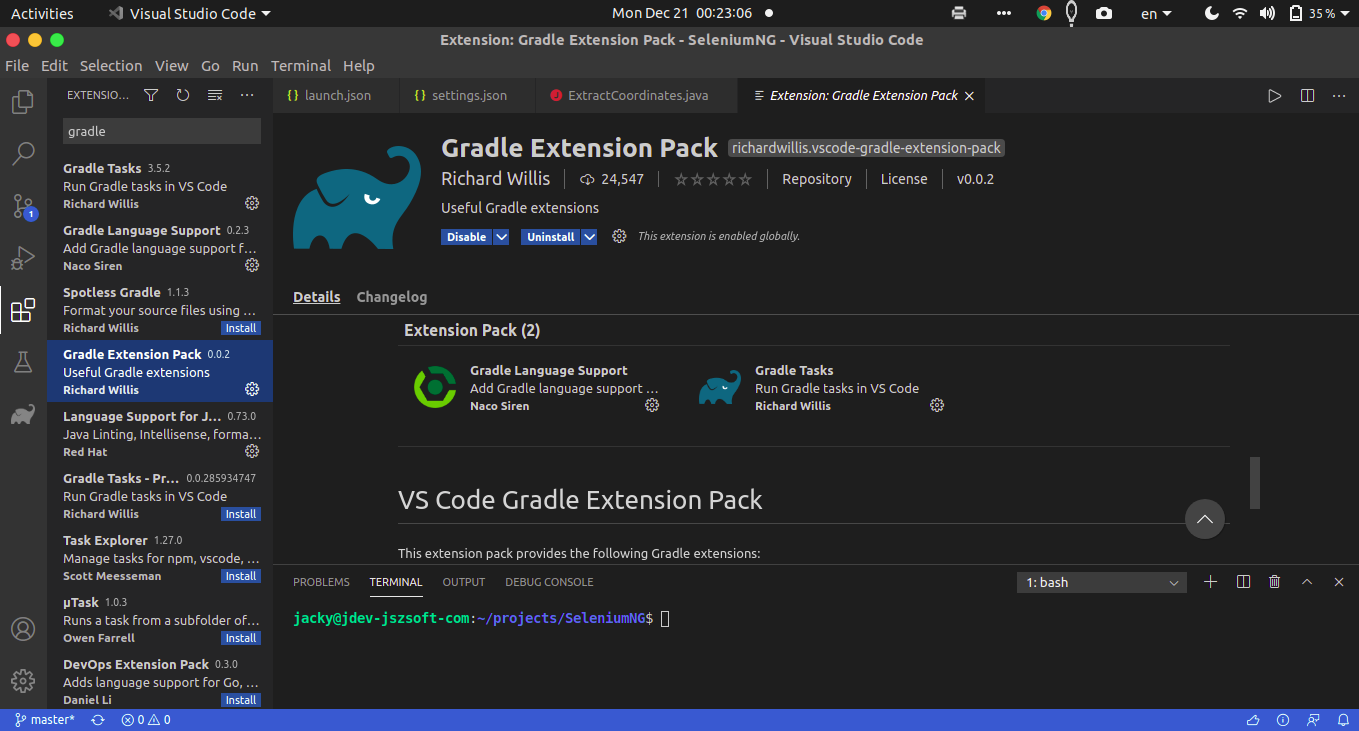This screenshot has width=1359, height=731.
Task: Open the Terminal menu
Action: tap(301, 66)
